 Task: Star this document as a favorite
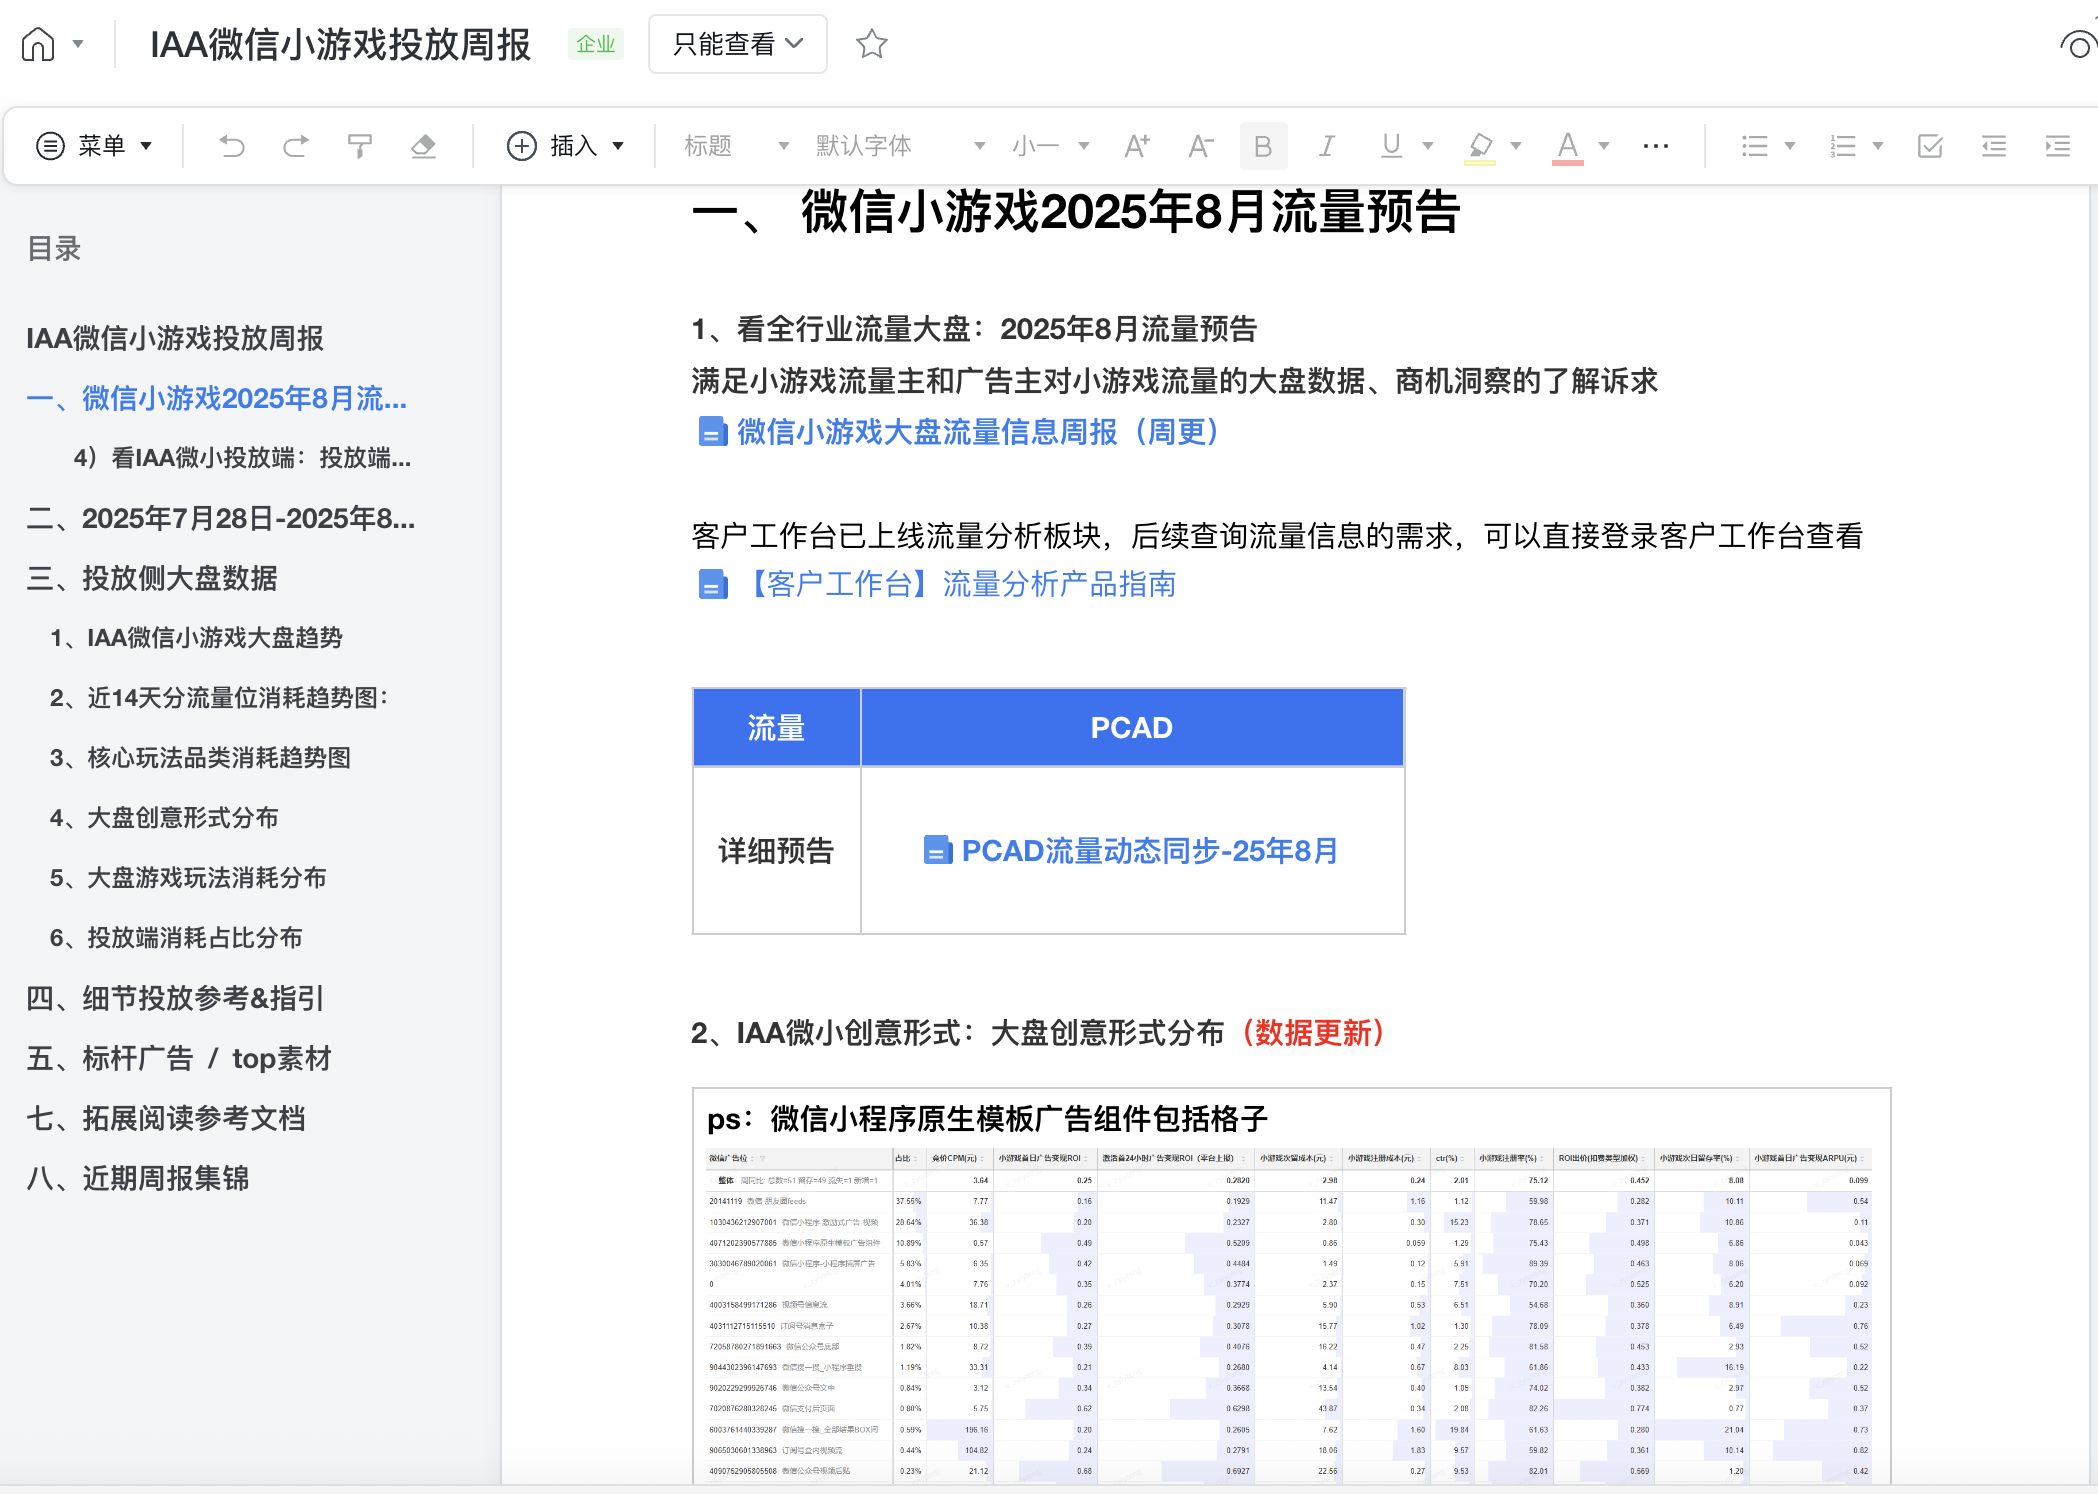(x=872, y=44)
